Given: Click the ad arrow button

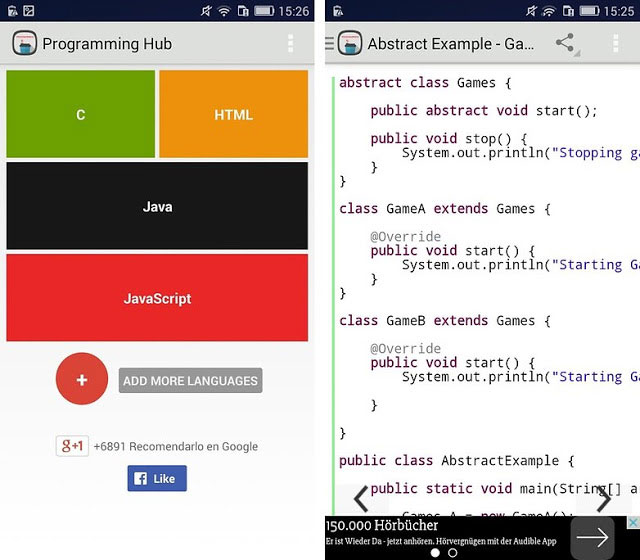Looking at the screenshot, I should click(x=592, y=538).
